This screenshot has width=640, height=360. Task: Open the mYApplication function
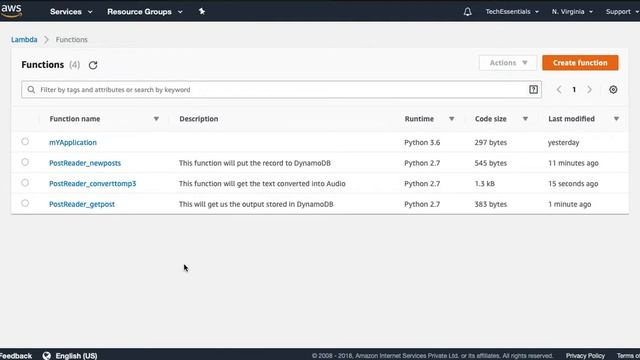pyautogui.click(x=73, y=142)
